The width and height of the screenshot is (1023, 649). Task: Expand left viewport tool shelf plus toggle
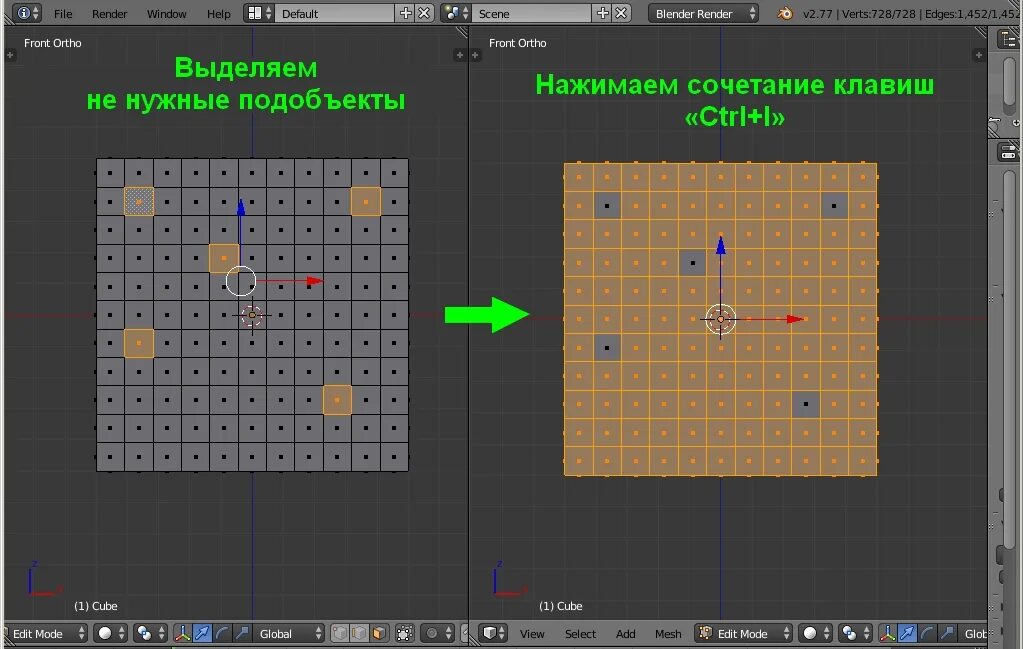10,55
